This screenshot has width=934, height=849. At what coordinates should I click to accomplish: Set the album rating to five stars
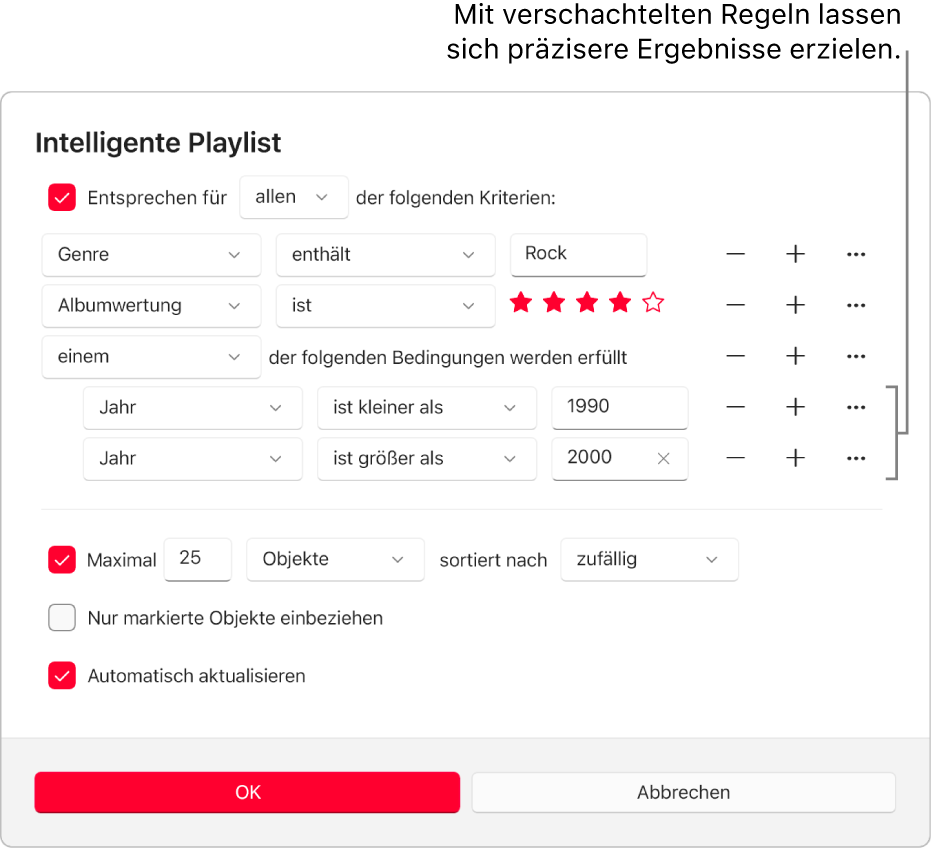click(x=653, y=302)
